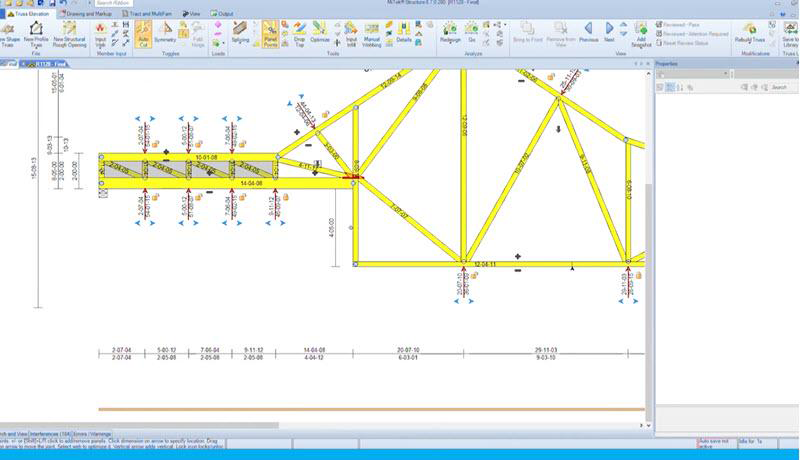Viewport: 800px width, 460px height.
Task: Go to the Next truss view
Action: [x=609, y=32]
